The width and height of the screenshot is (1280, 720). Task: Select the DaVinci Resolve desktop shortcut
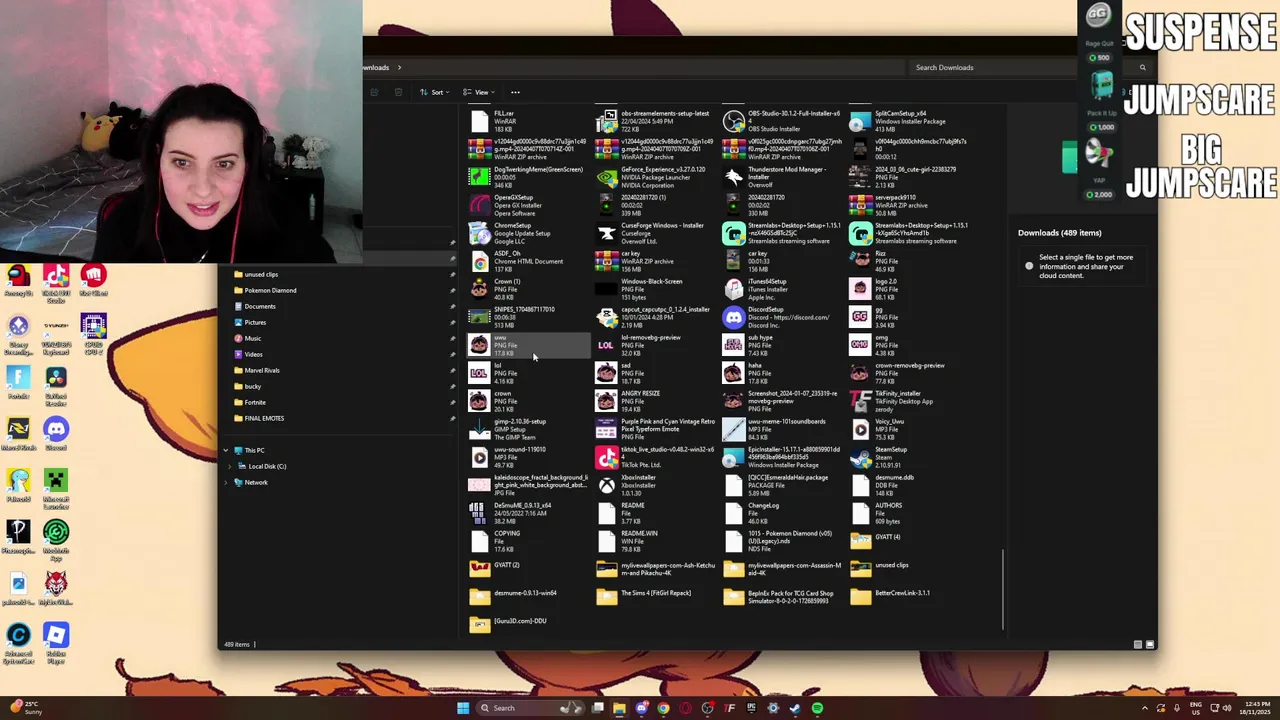point(55,382)
